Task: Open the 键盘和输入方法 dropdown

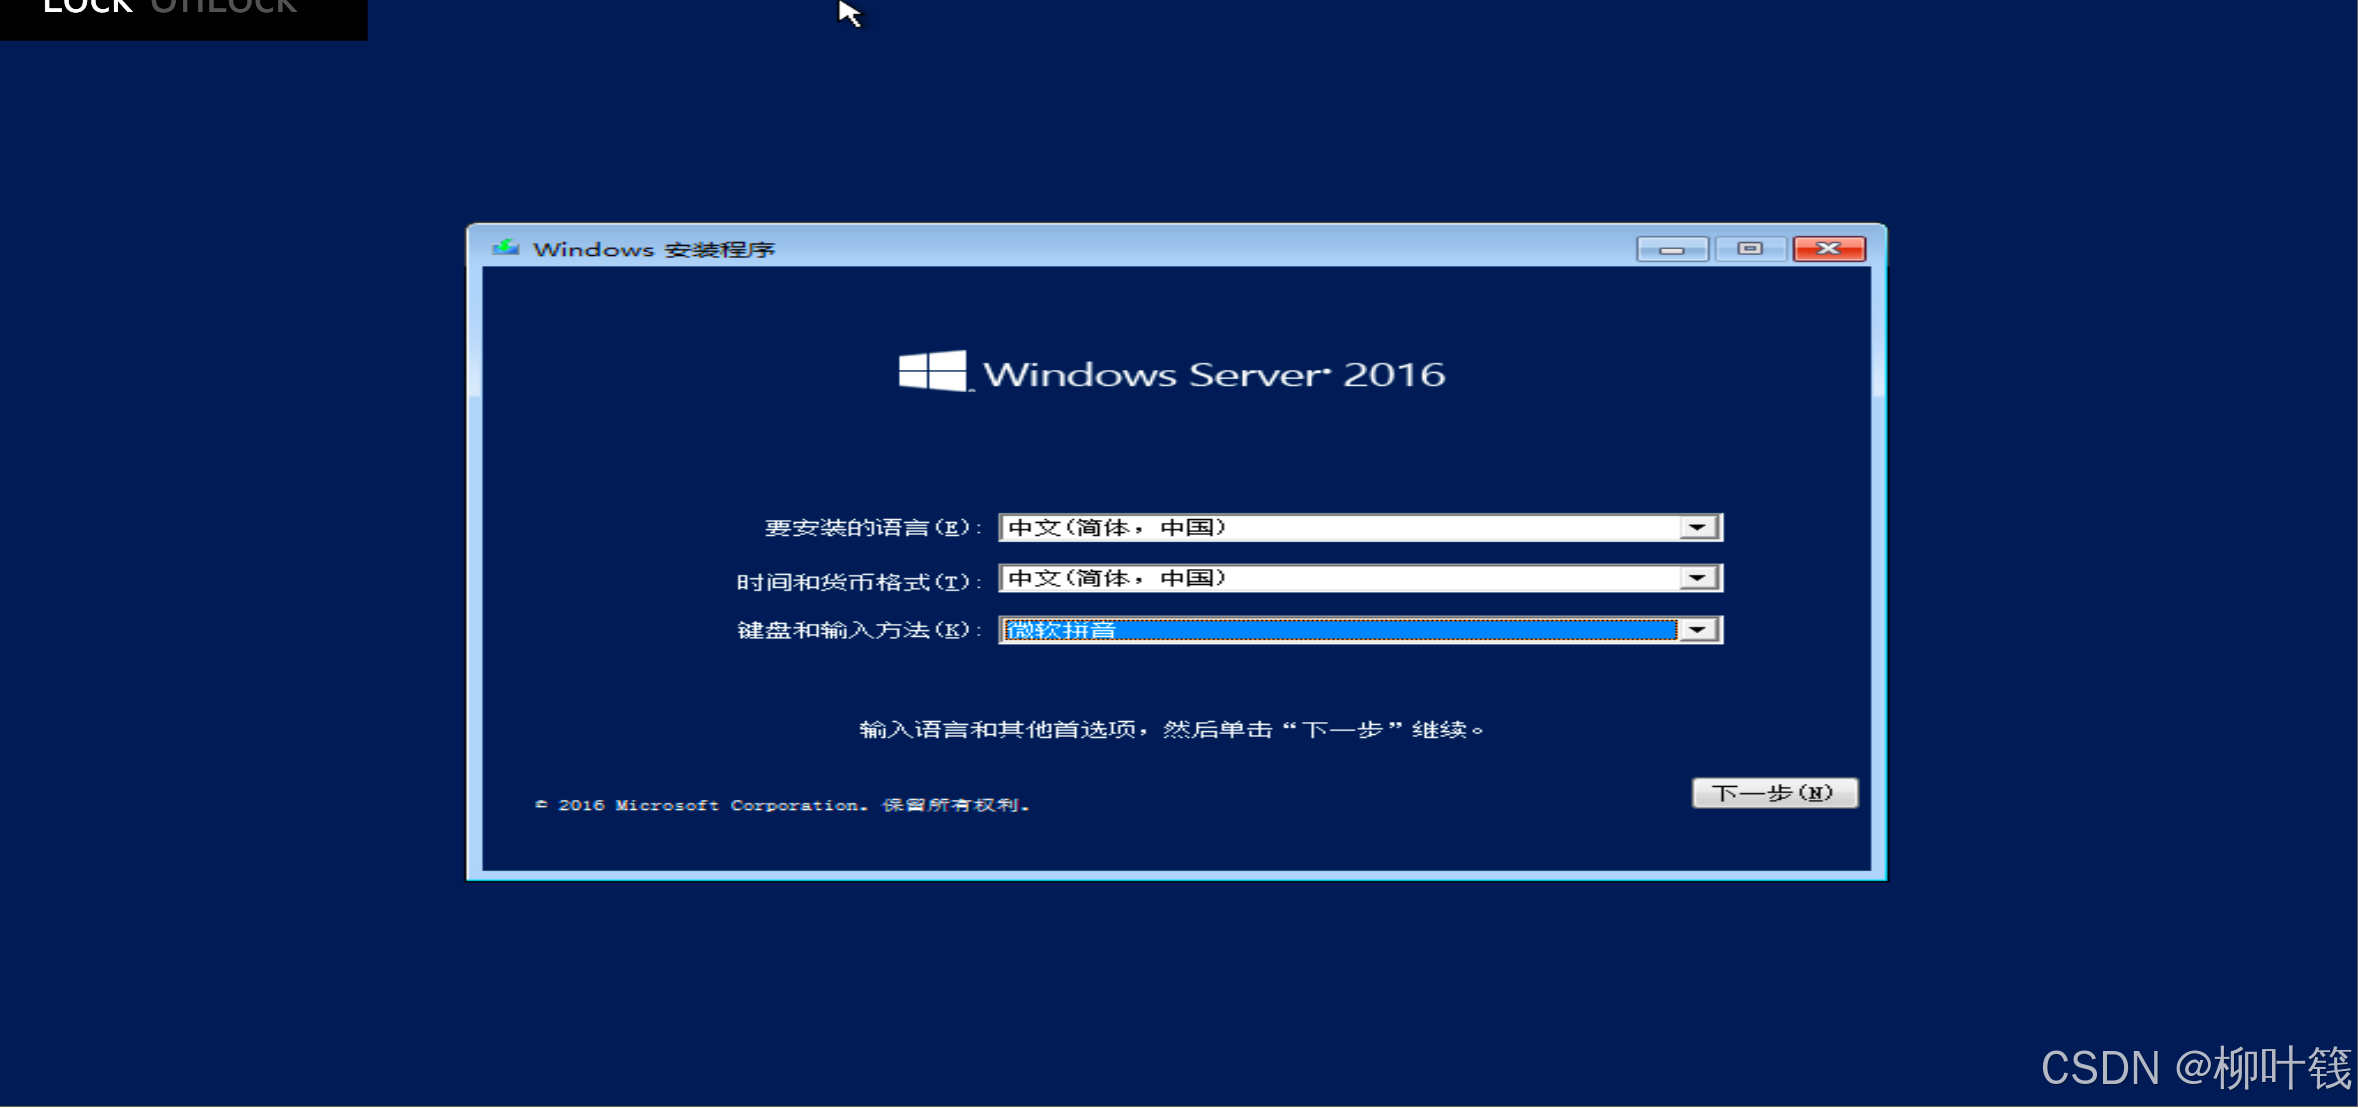Action: (1697, 630)
